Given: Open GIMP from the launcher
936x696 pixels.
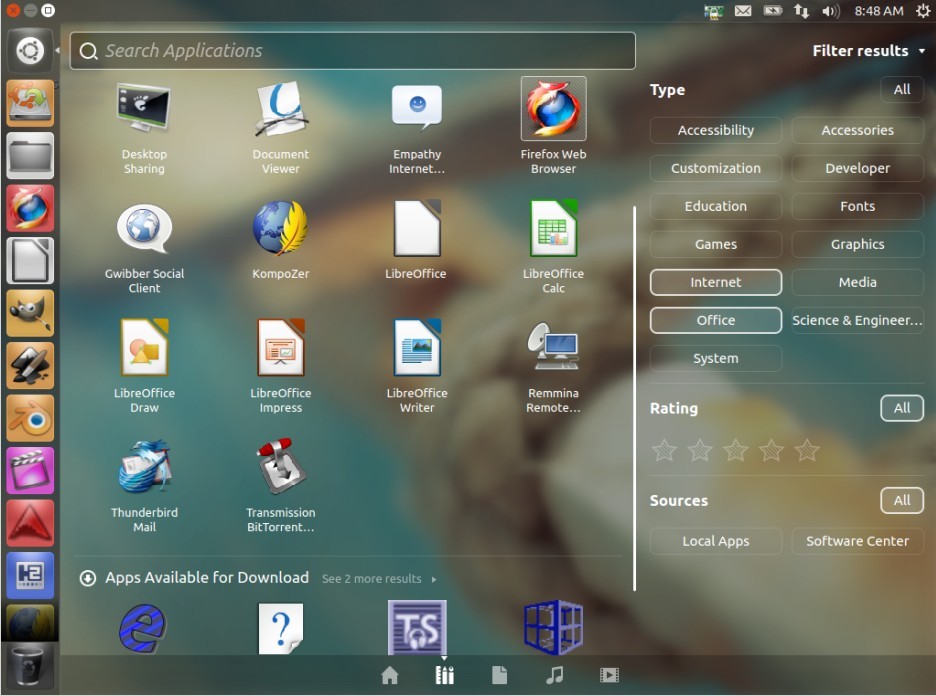Looking at the screenshot, I should click(x=30, y=313).
